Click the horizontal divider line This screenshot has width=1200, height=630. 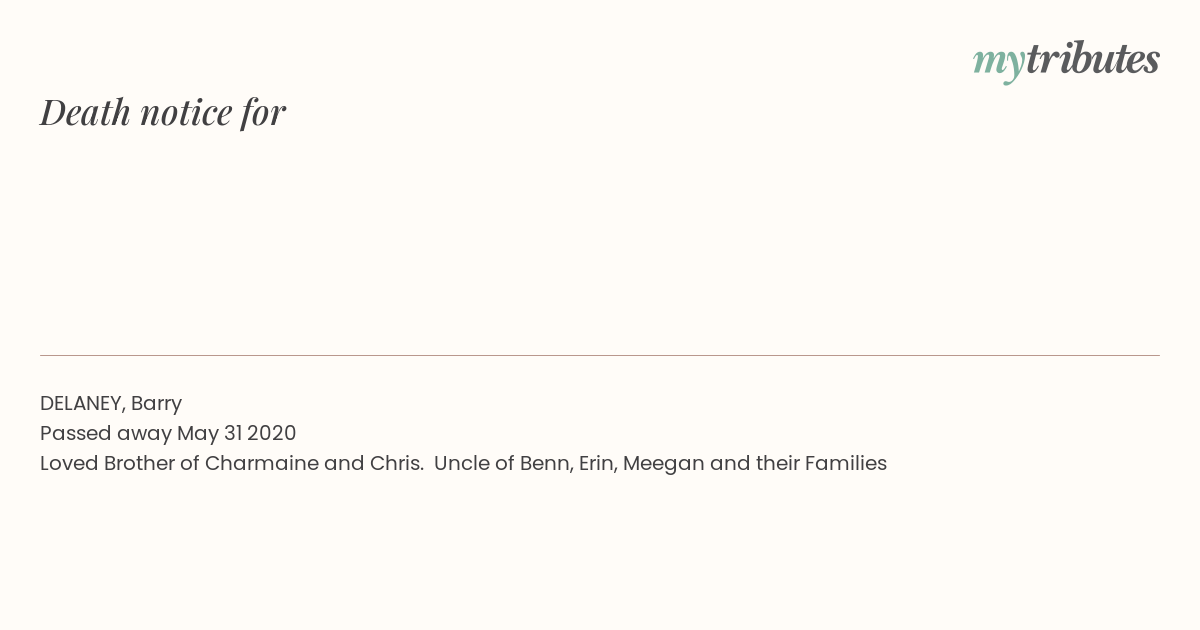click(600, 355)
